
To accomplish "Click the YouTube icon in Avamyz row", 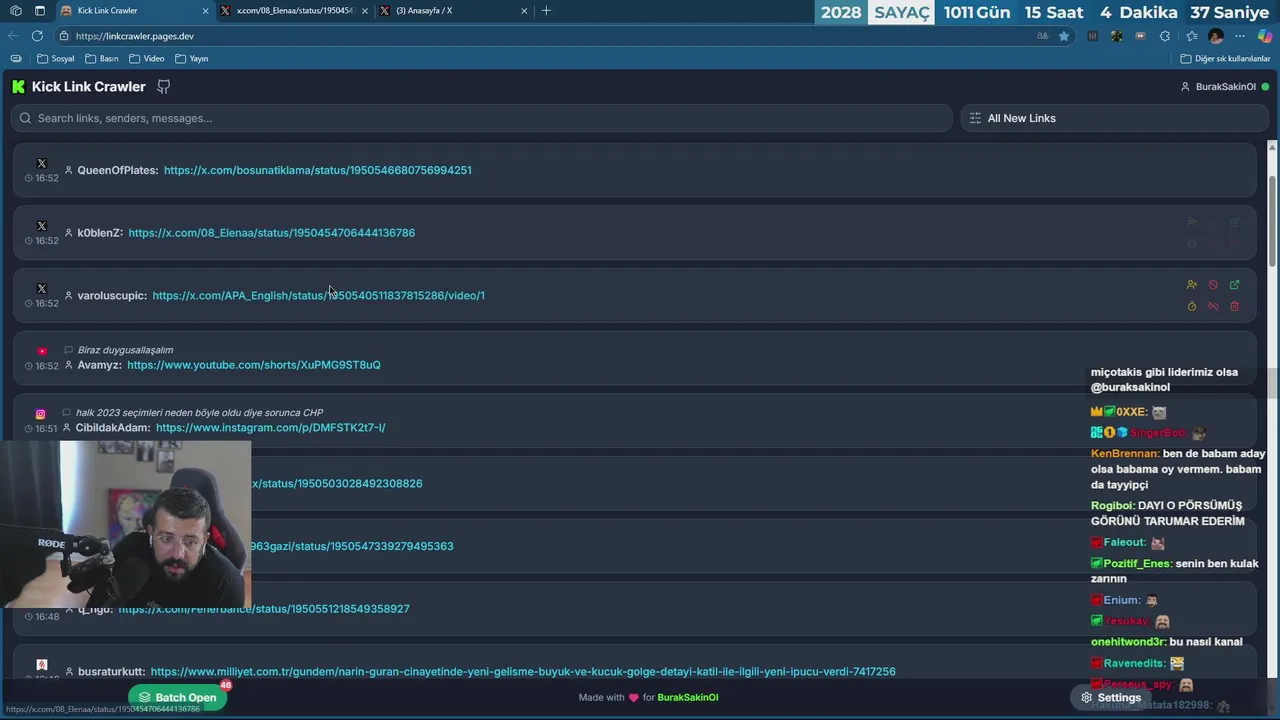I will tap(41, 351).
